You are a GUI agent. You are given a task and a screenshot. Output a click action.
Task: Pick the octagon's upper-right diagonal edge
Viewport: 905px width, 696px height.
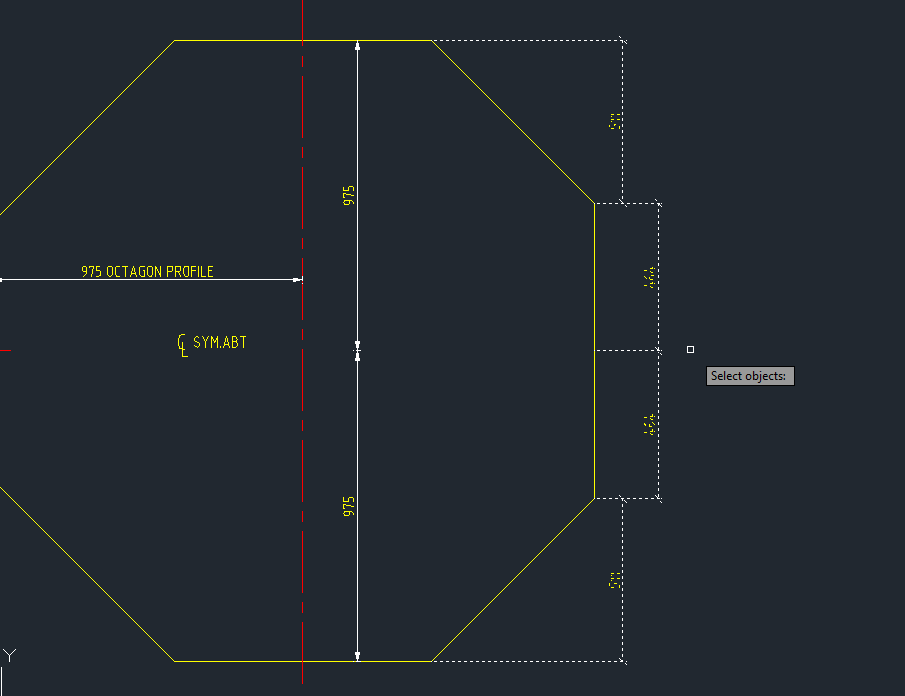coord(513,122)
